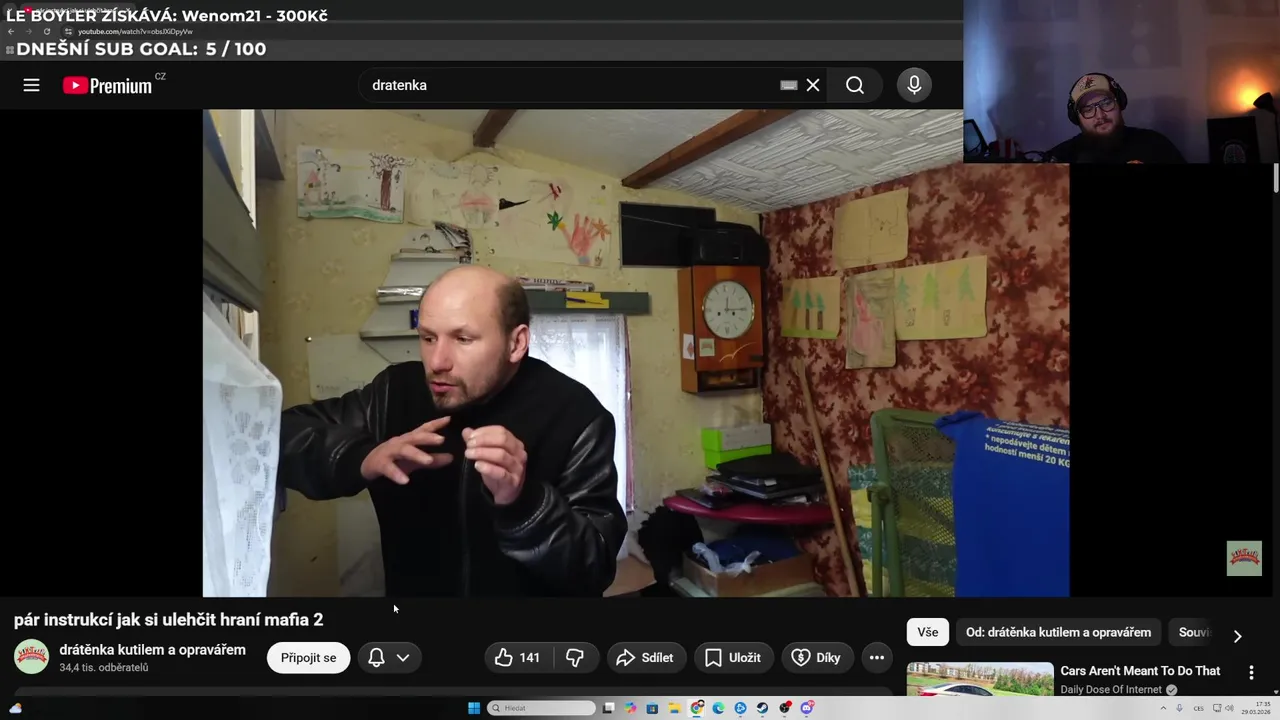Select Od: drátěnka kutilem a opravářem chip
1280x720 pixels.
click(1058, 632)
